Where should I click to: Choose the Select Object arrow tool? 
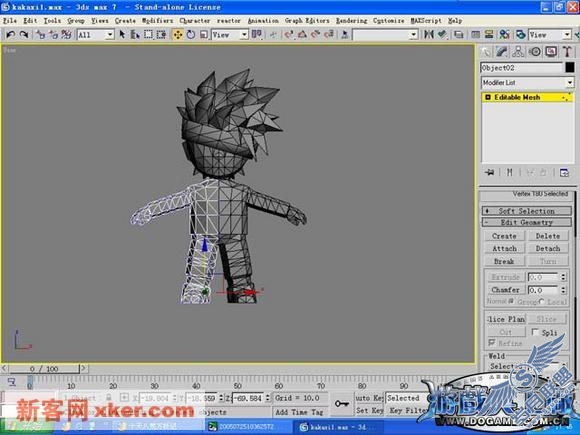click(122, 35)
